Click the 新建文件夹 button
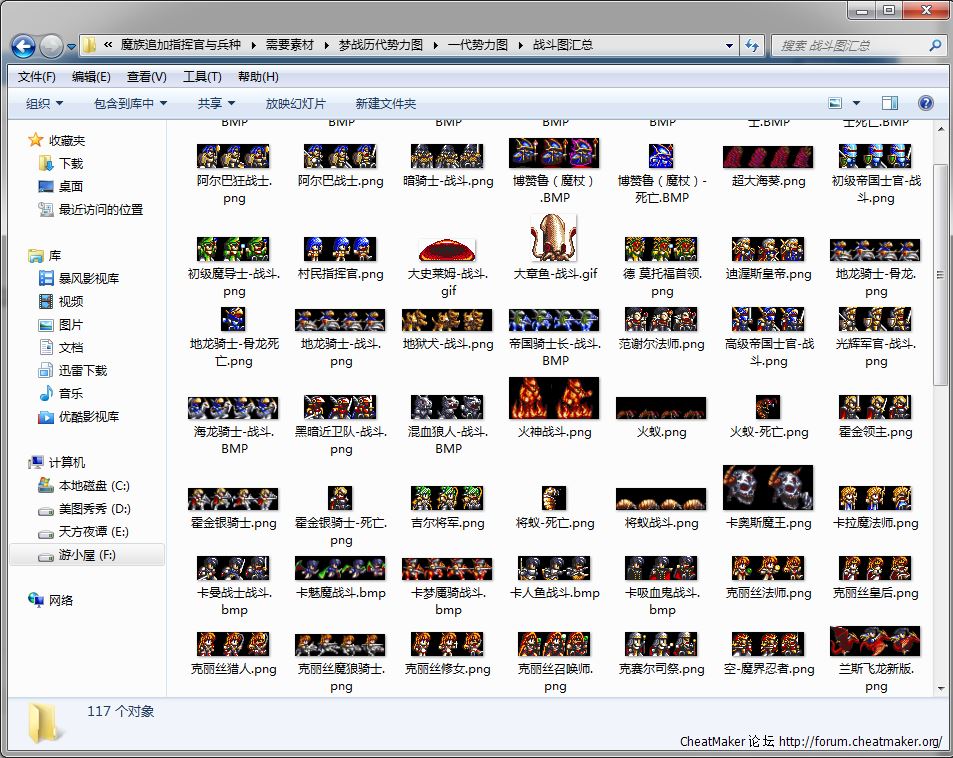 386,104
